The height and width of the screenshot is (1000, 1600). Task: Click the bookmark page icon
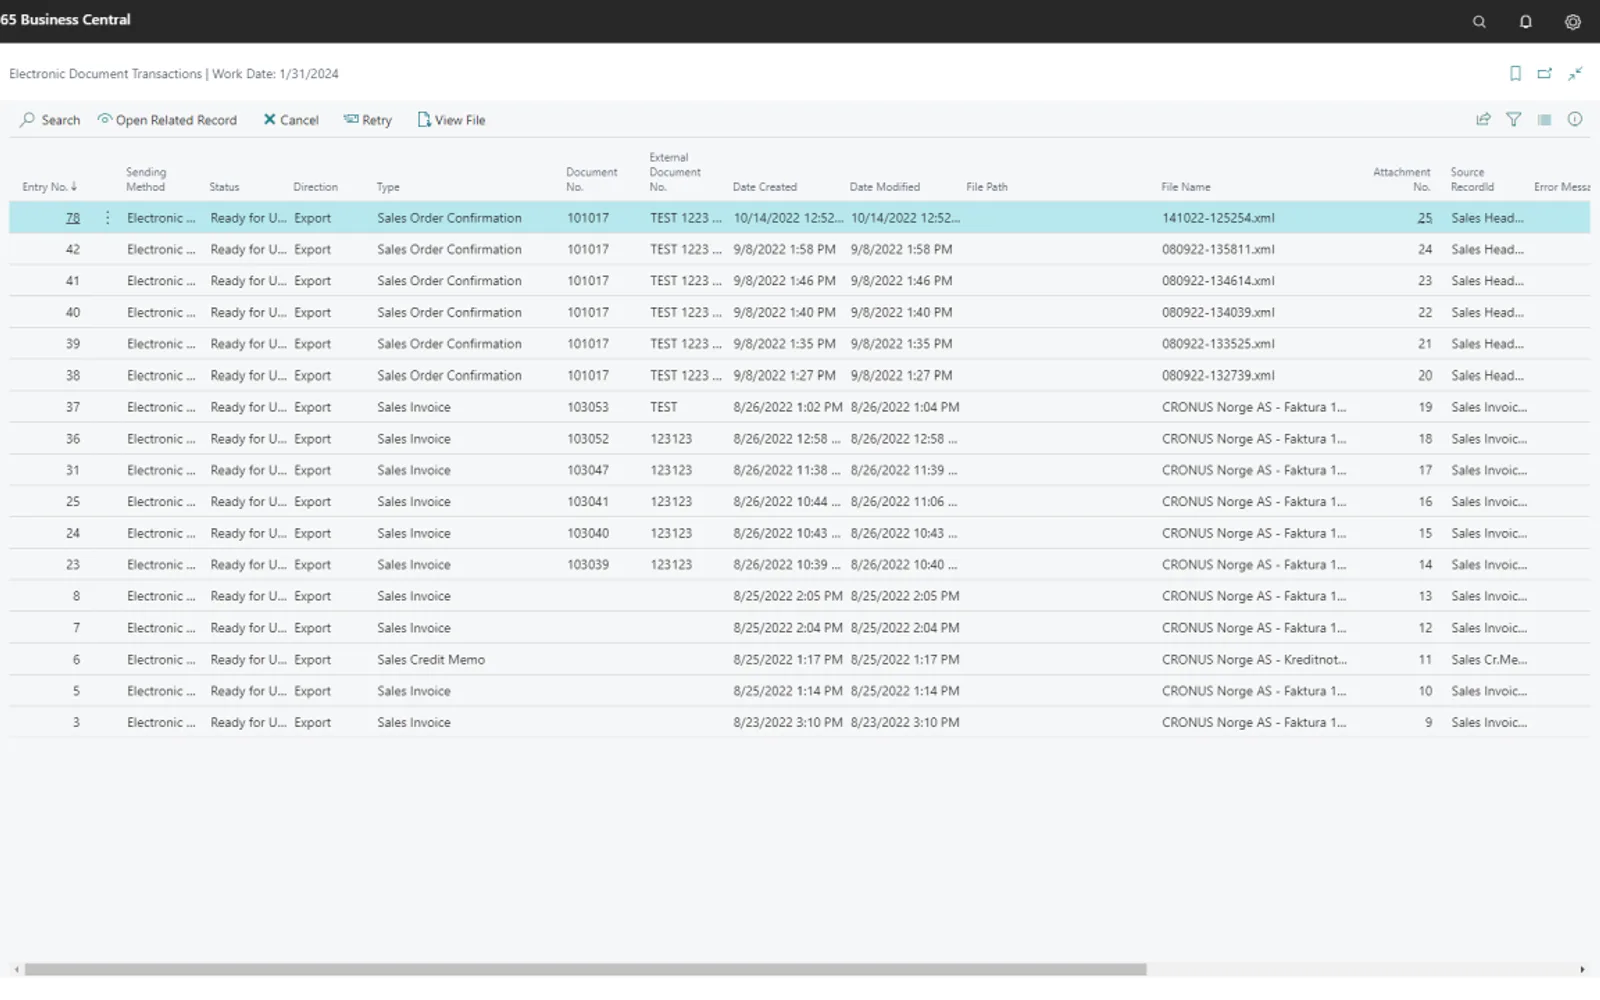pyautogui.click(x=1515, y=73)
